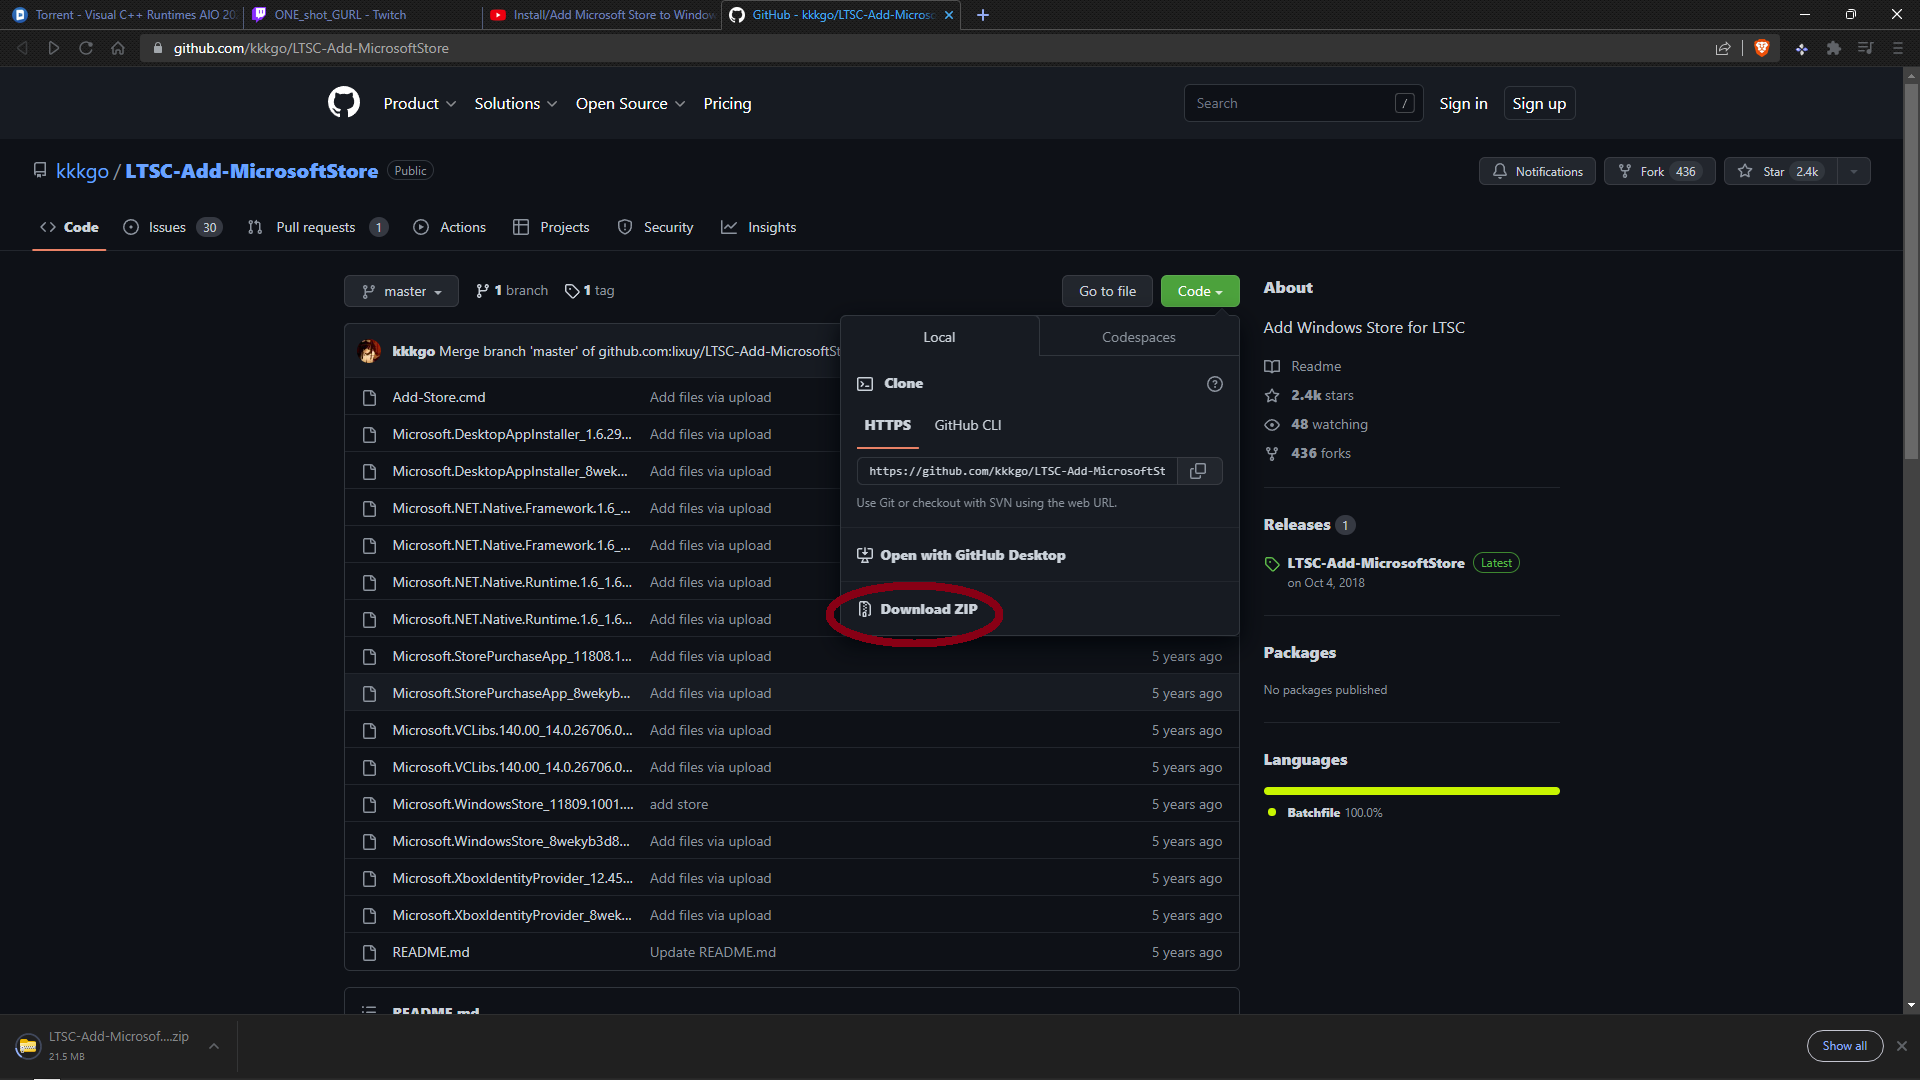Click the Fork button

[x=1659, y=172]
